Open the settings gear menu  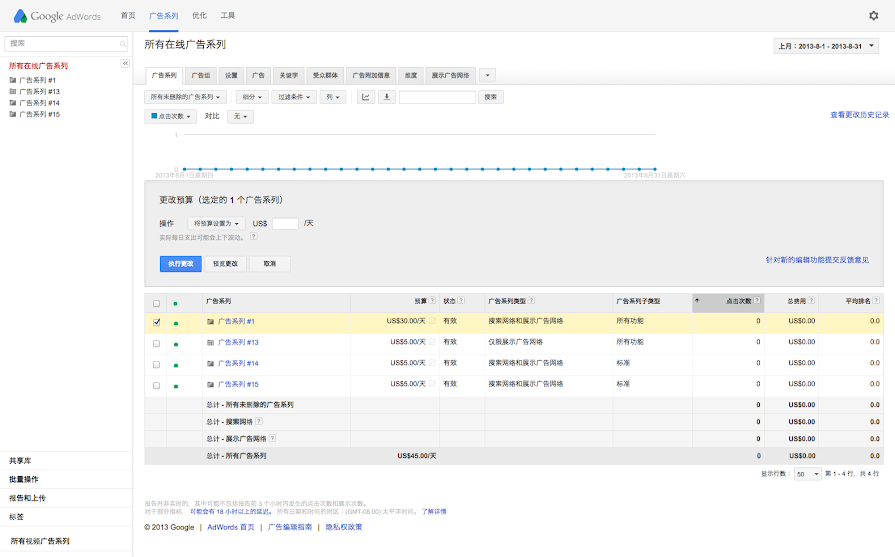[x=873, y=16]
